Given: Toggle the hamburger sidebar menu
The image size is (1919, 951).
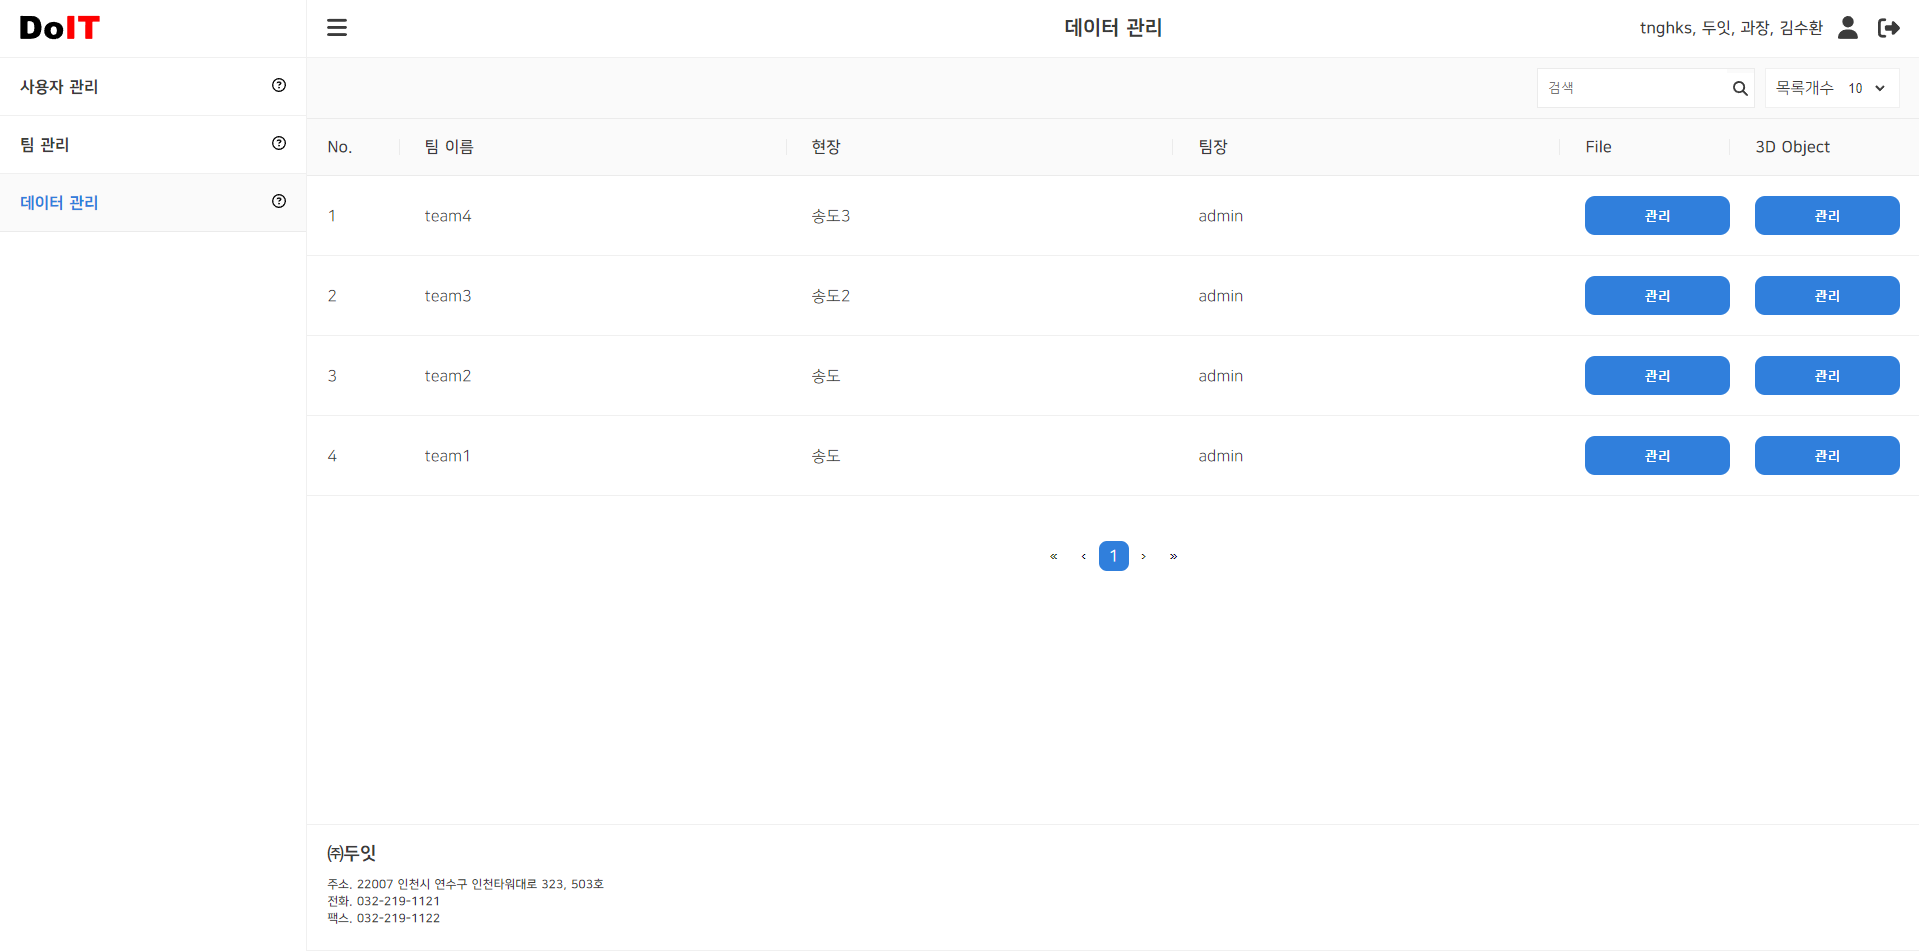Looking at the screenshot, I should (x=337, y=28).
